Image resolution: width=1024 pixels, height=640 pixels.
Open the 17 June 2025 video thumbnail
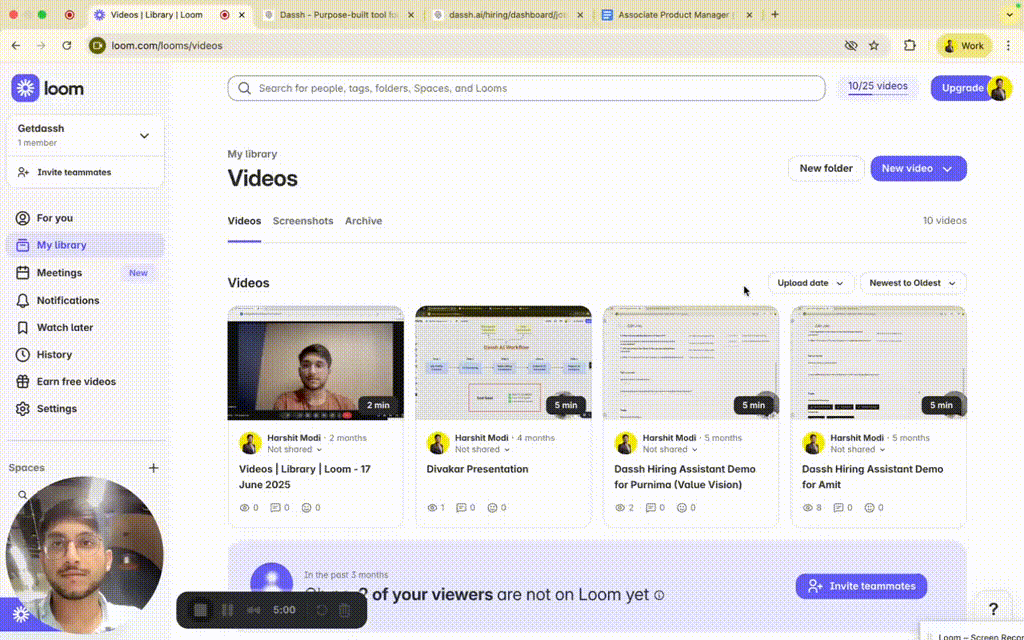point(315,363)
